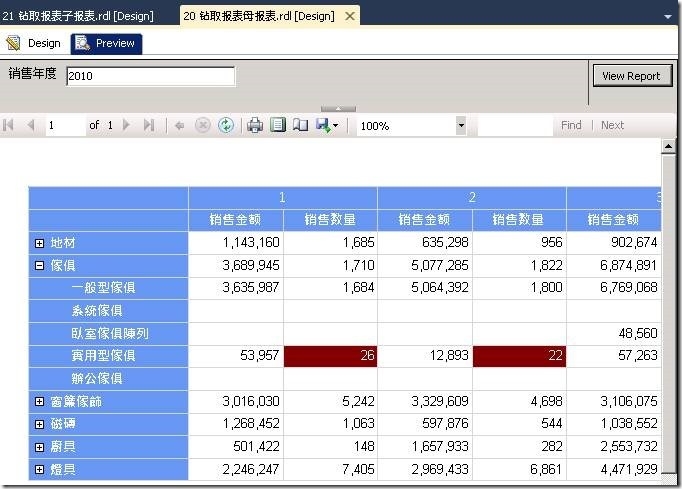
Task: Expand the 廚具 row
Action: point(40,447)
